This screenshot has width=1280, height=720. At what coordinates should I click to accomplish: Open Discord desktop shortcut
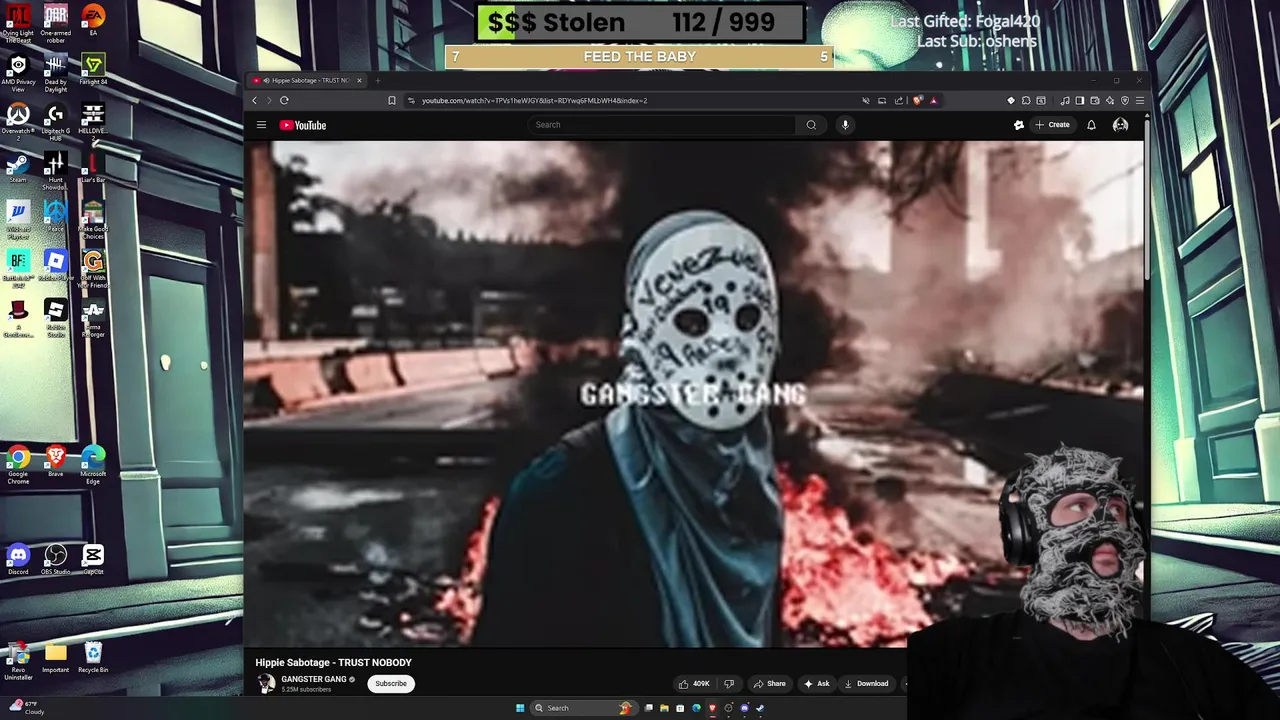(x=18, y=559)
